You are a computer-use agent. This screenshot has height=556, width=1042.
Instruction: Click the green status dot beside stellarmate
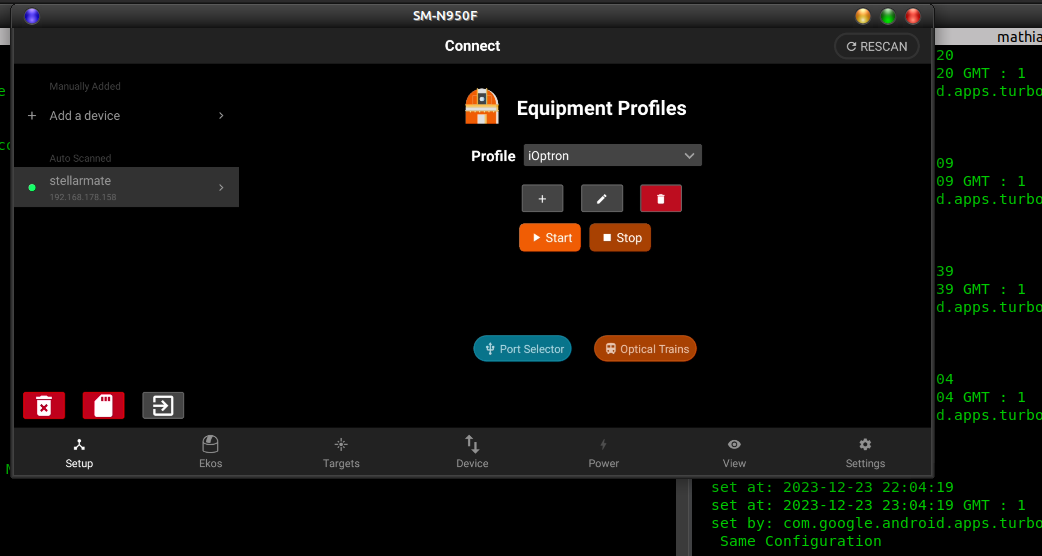(32, 188)
